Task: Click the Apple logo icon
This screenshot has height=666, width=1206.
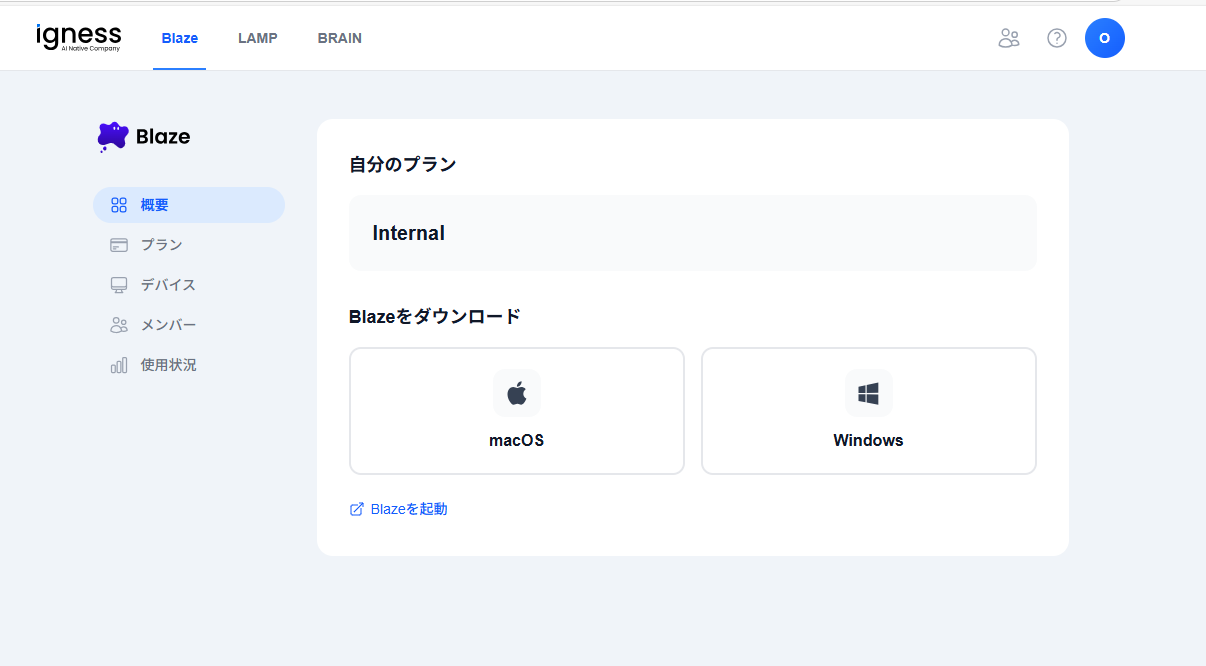Action: coord(516,393)
